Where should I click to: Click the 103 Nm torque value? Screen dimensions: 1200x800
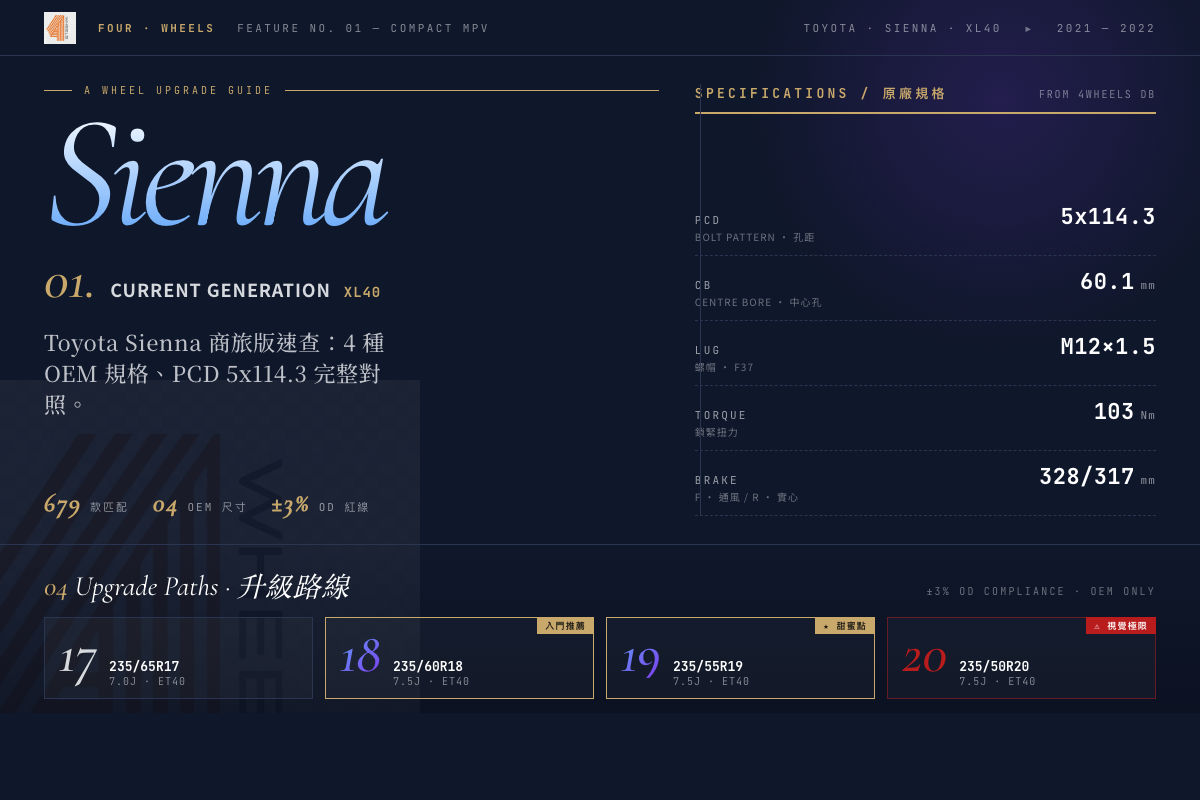(1124, 412)
